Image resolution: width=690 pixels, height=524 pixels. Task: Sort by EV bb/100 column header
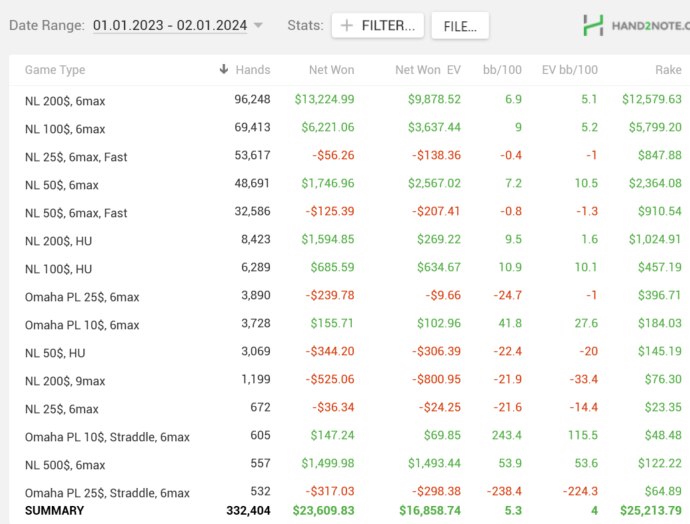coord(569,70)
